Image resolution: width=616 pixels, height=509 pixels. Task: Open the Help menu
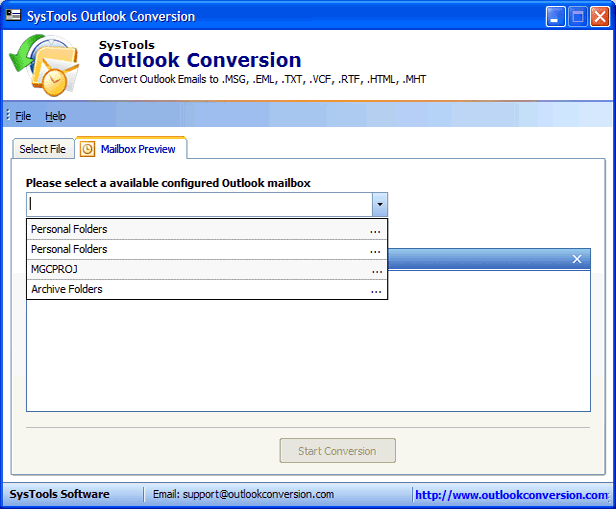click(55, 116)
